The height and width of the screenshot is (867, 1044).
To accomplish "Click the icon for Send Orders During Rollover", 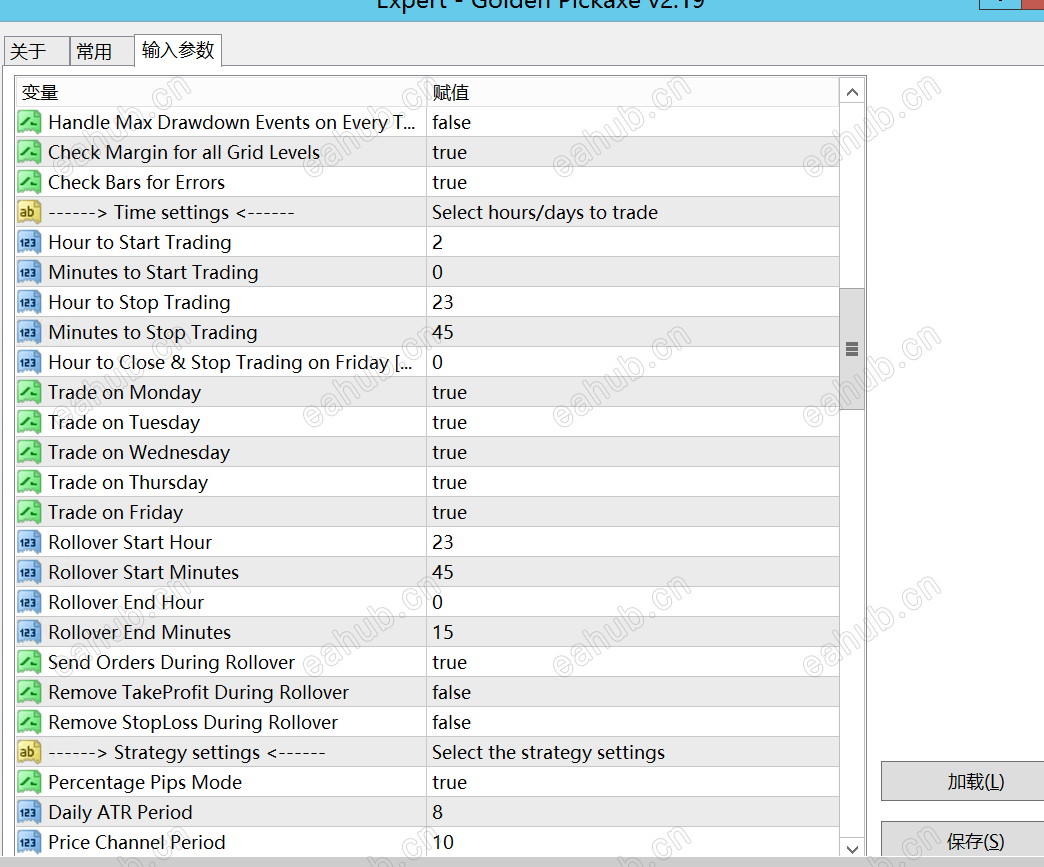I will coord(29,662).
